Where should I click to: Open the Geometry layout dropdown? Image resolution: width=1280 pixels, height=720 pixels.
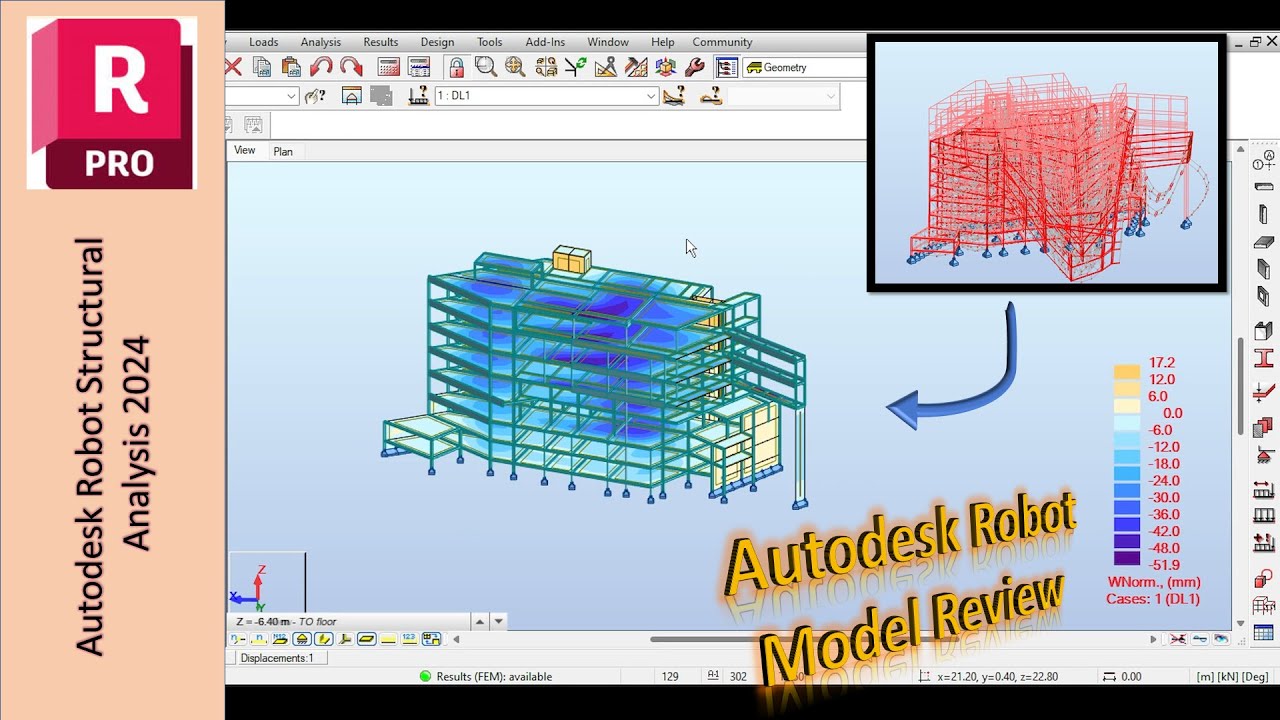pos(805,68)
